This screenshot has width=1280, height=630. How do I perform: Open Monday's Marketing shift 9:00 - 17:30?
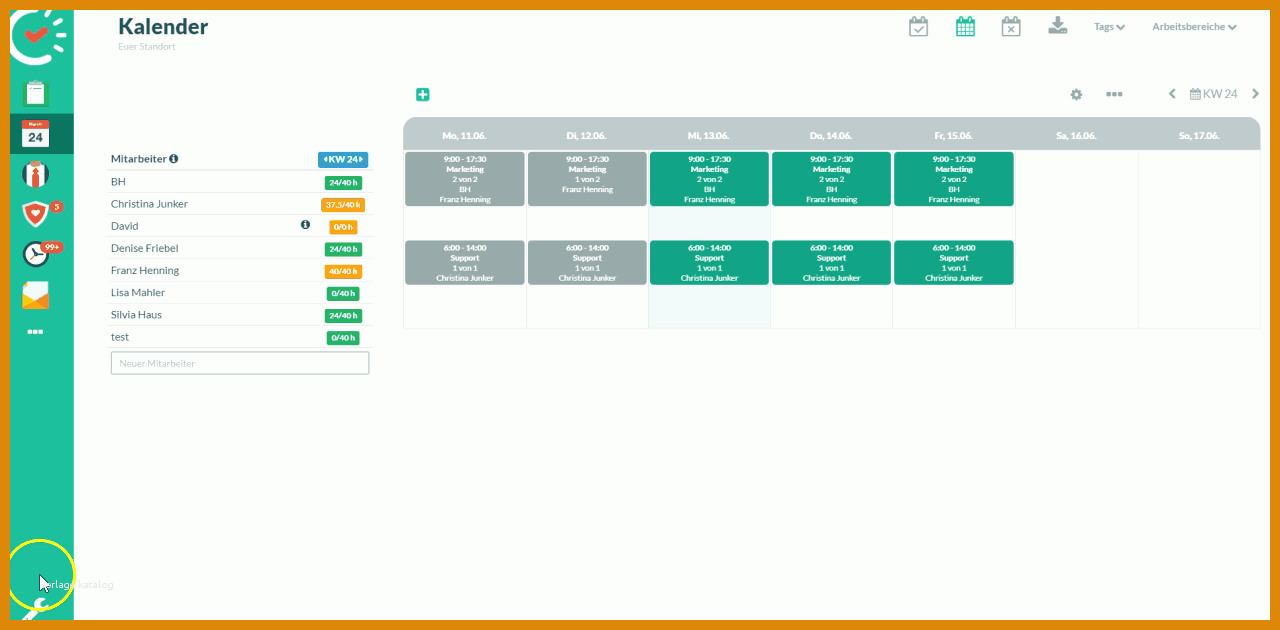465,179
